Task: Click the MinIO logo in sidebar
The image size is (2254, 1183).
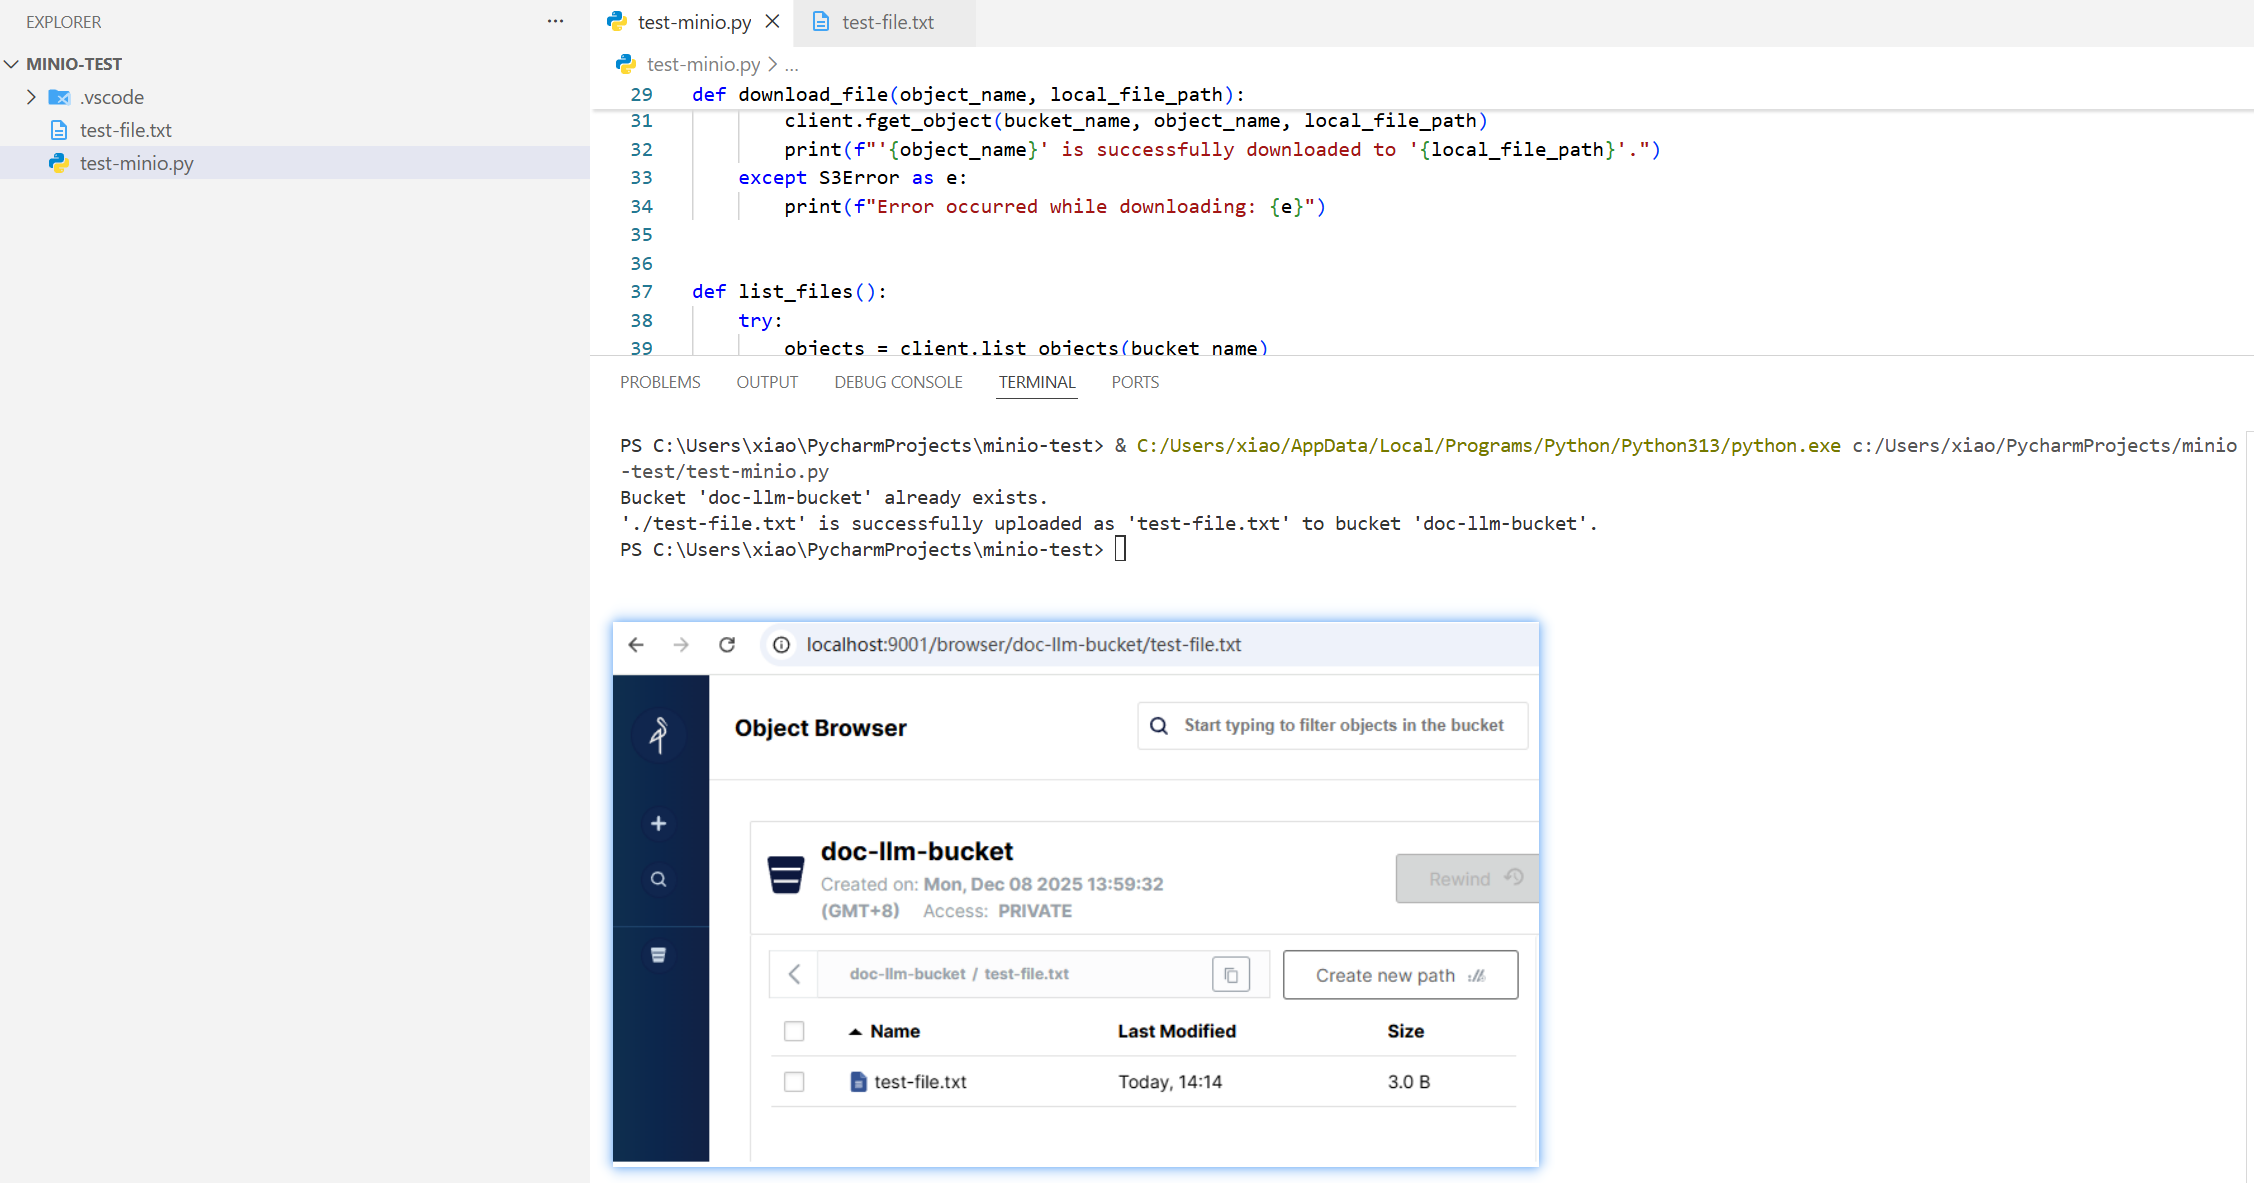Action: (x=658, y=735)
